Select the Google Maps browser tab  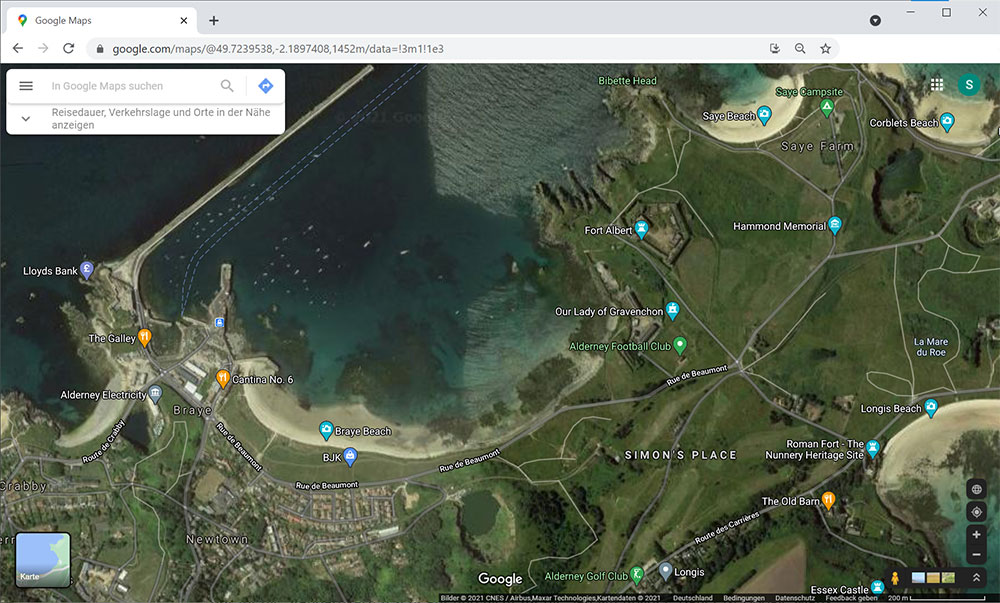point(100,20)
